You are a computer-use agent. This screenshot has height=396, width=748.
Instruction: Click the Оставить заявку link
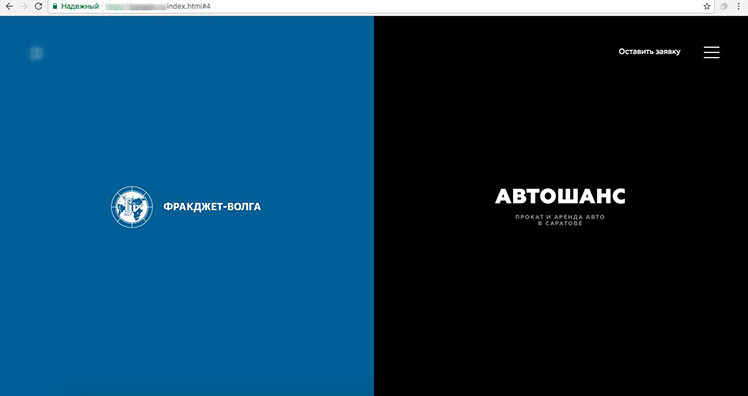point(649,52)
